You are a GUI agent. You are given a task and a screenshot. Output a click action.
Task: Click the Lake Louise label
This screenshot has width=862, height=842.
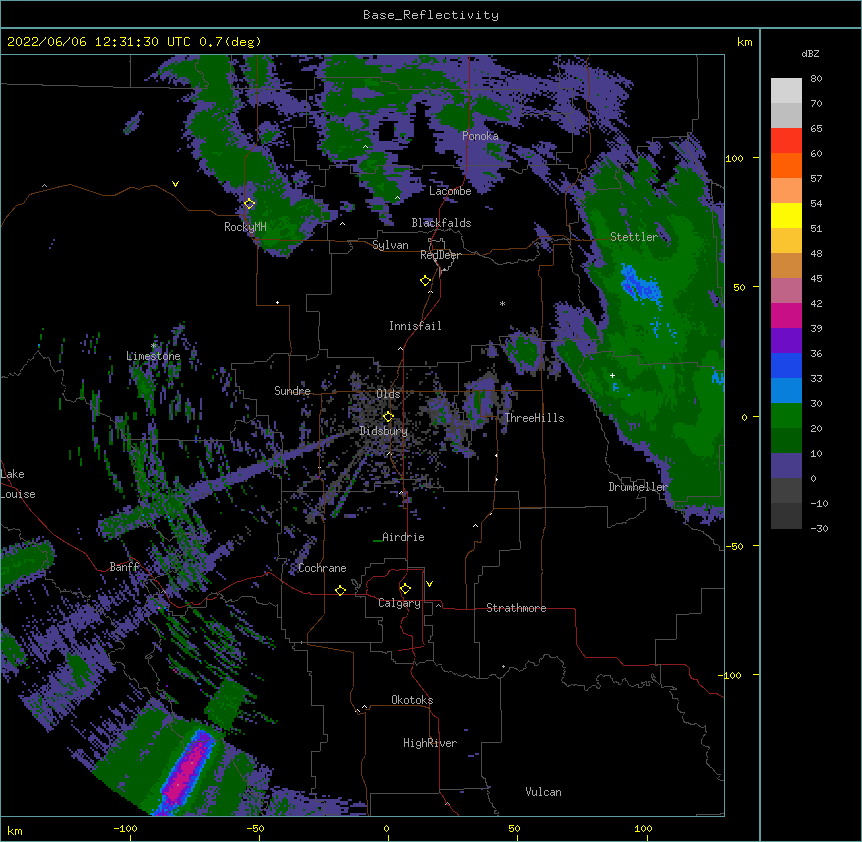(18, 484)
